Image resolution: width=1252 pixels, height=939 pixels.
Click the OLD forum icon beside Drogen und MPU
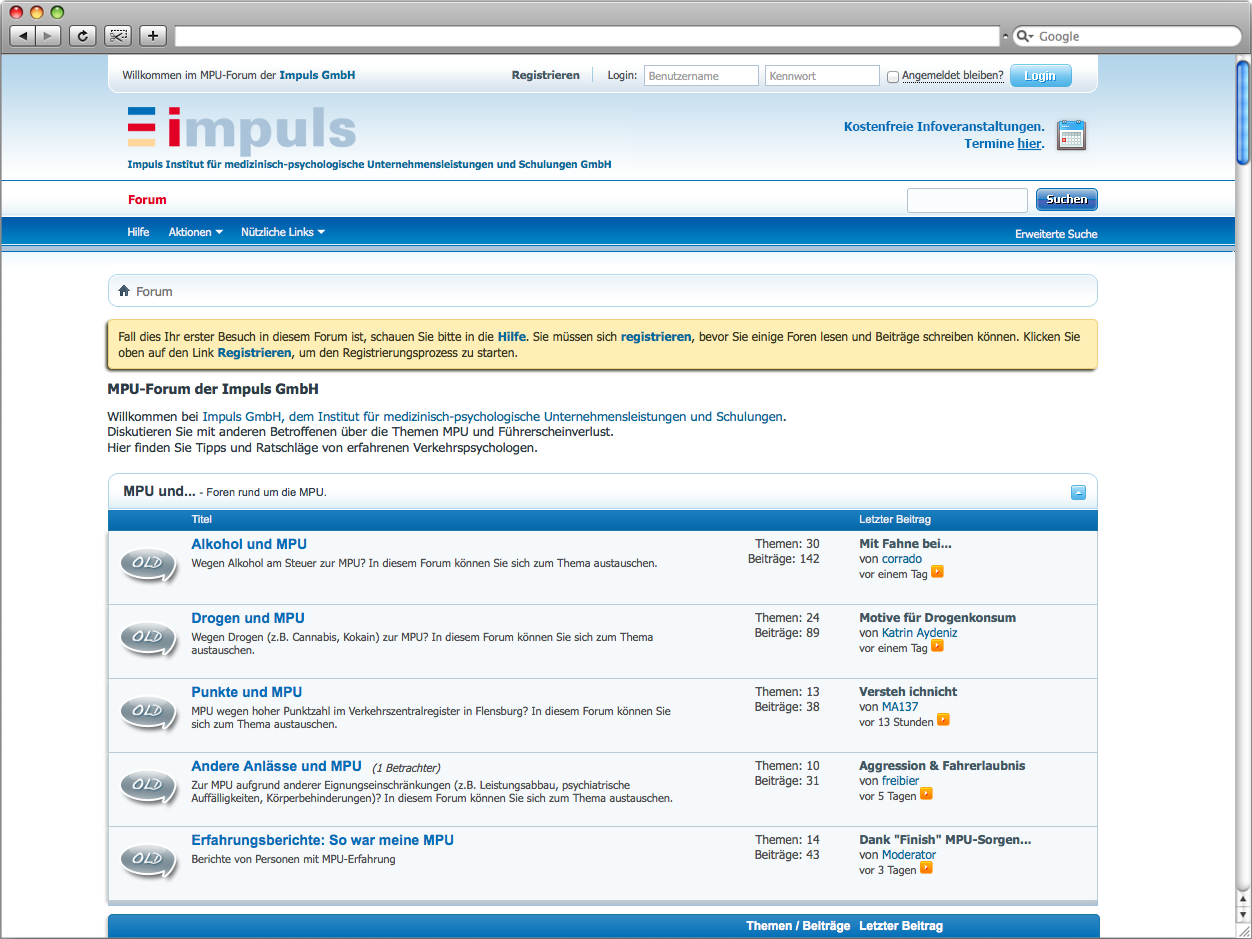pos(148,638)
